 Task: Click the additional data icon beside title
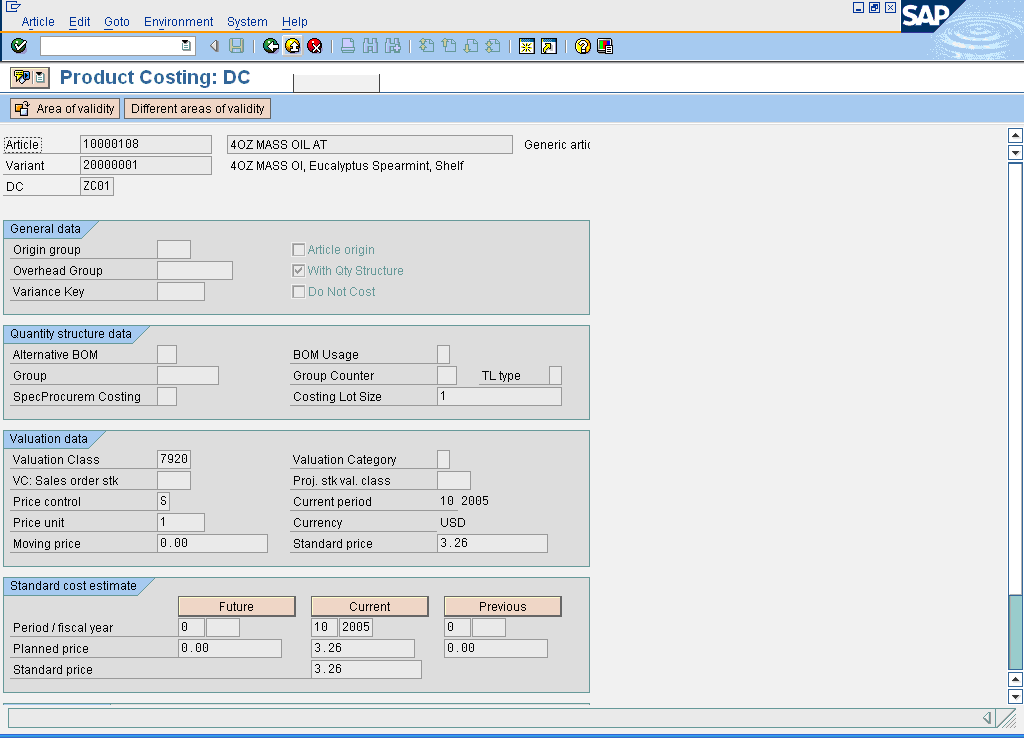coord(22,77)
